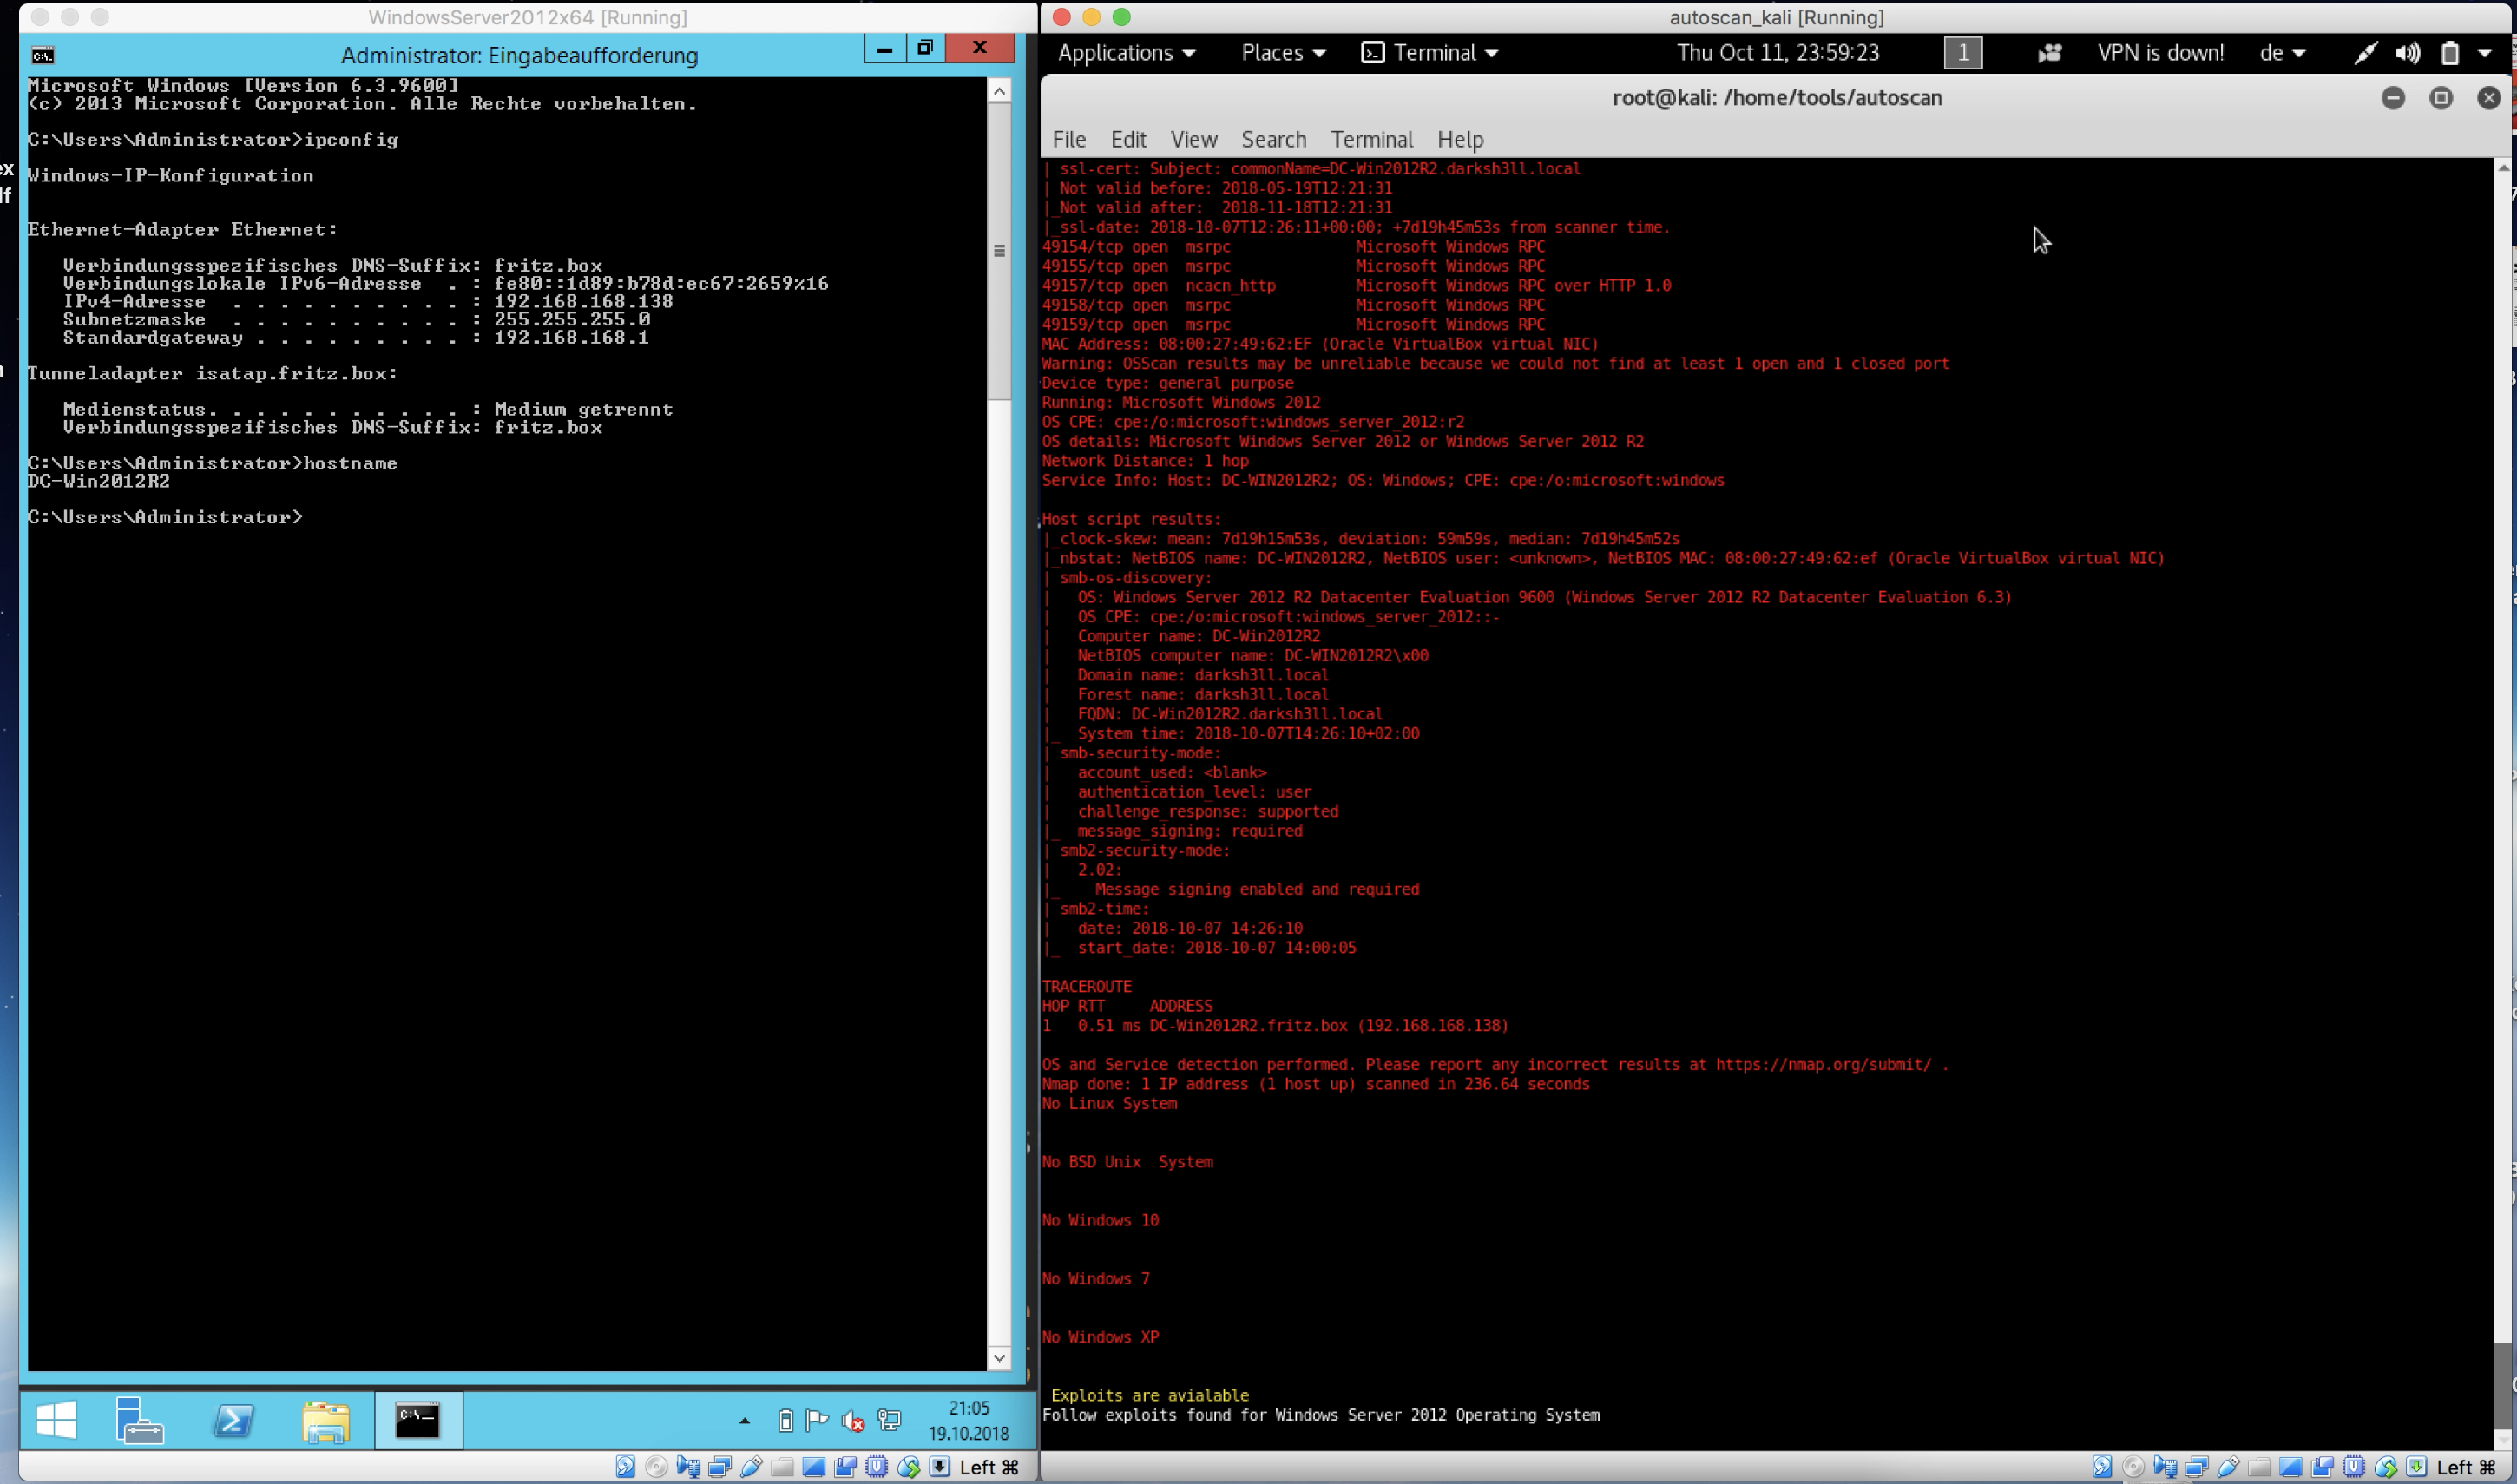
Task: Open audio indicator in WindowsServer2012x64 status bar
Action: click(688, 1467)
